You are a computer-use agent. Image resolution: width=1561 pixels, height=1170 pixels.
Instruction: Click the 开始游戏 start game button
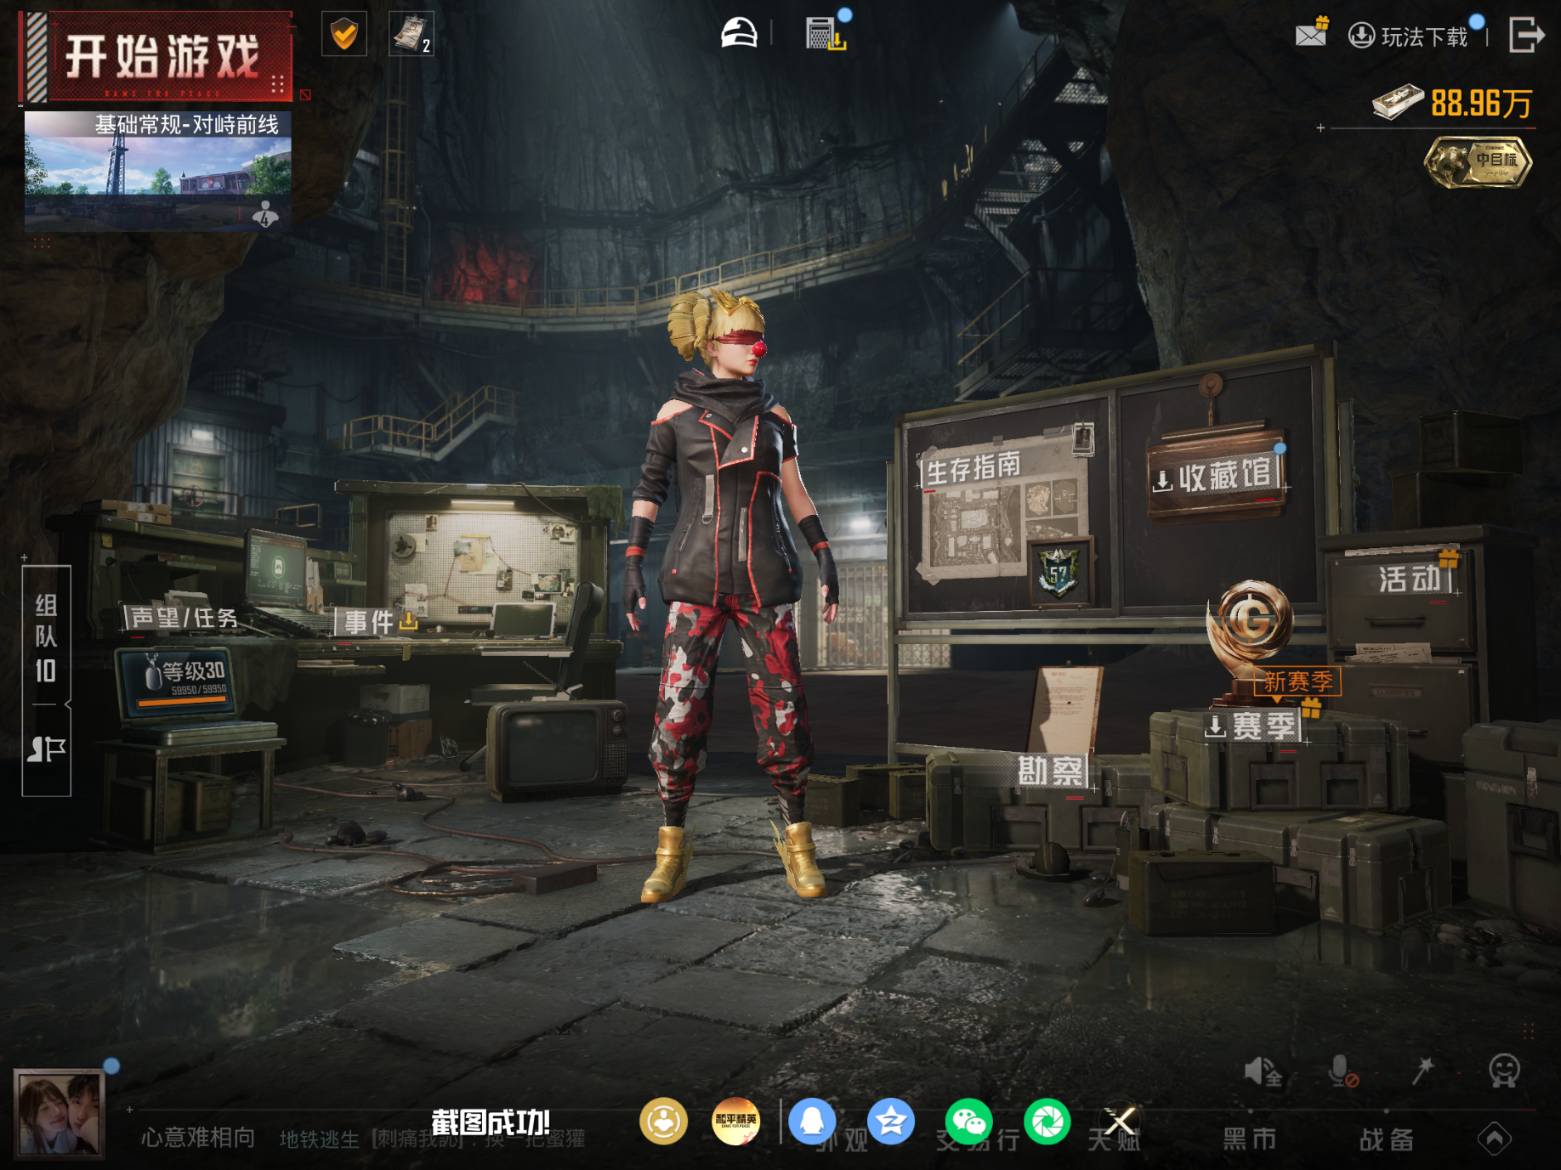(x=157, y=57)
